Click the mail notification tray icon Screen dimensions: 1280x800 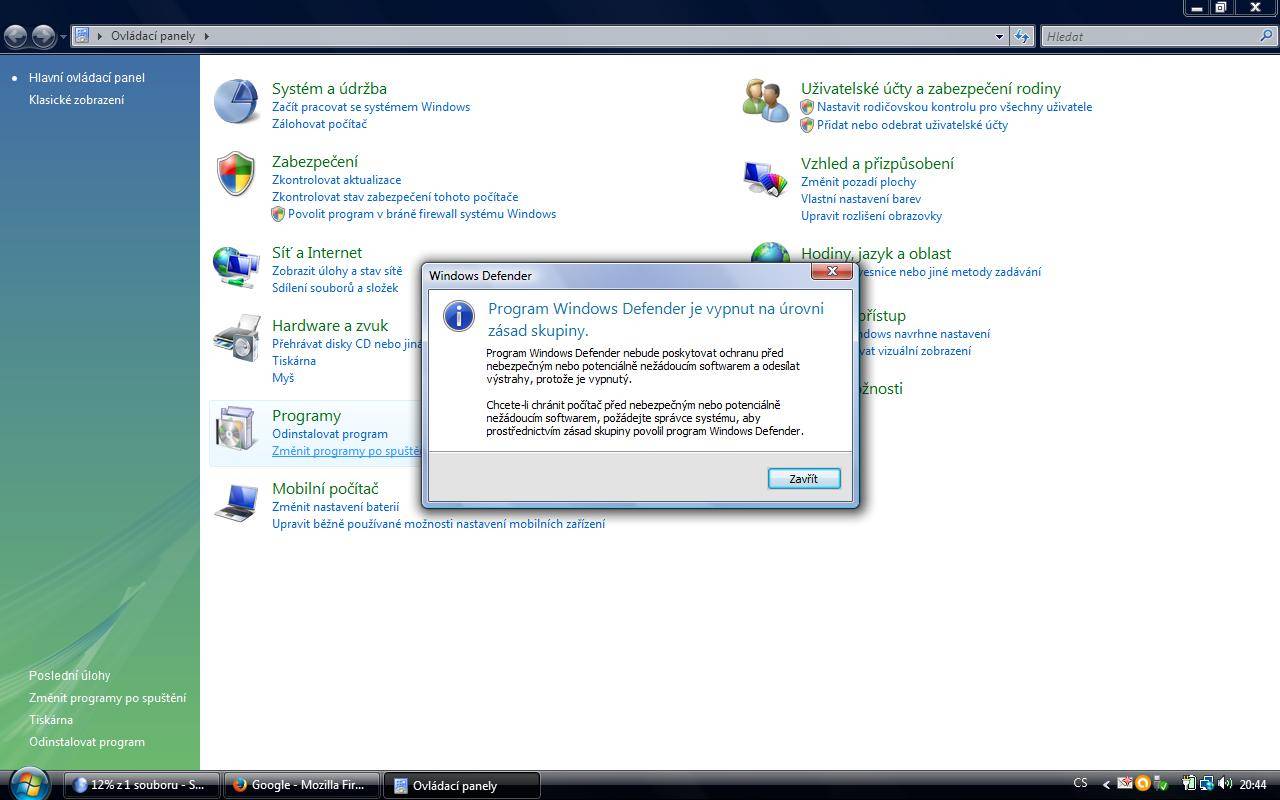click(x=1124, y=784)
